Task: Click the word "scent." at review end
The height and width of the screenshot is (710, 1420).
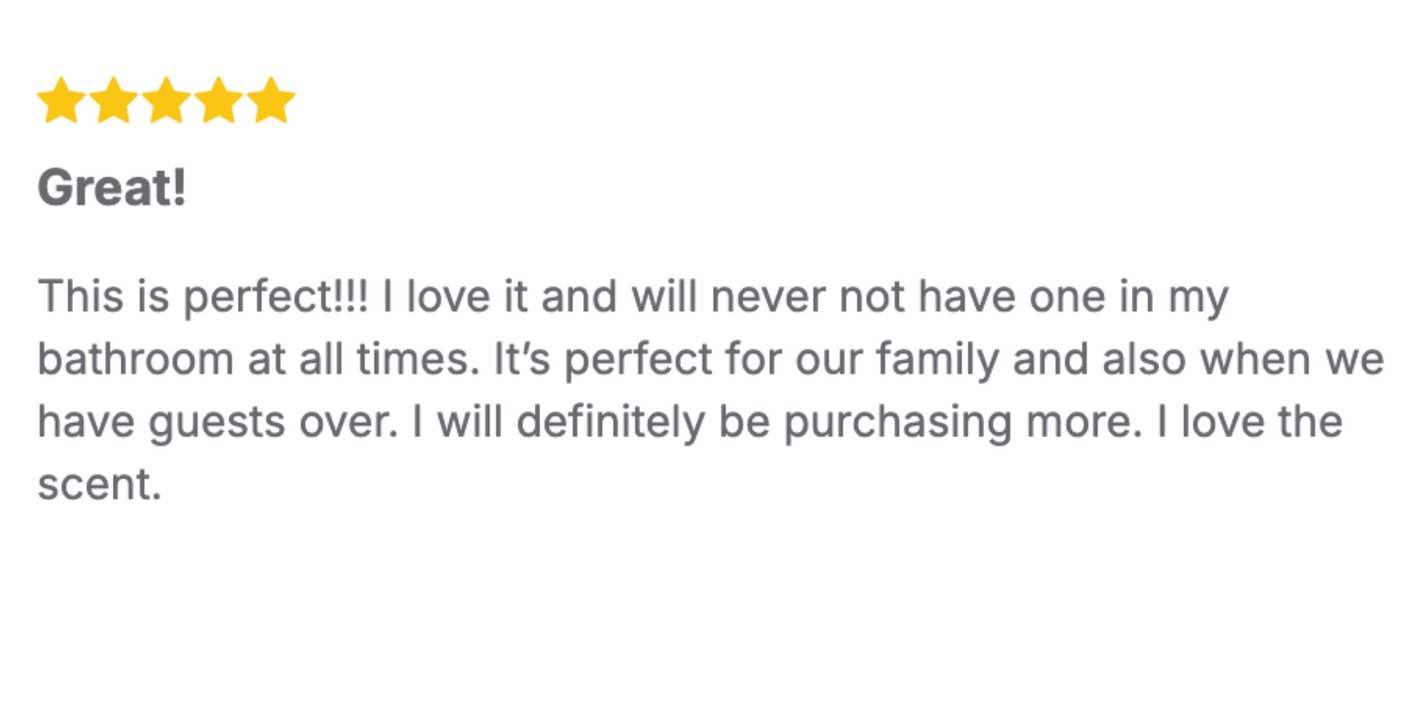Action: tap(99, 485)
